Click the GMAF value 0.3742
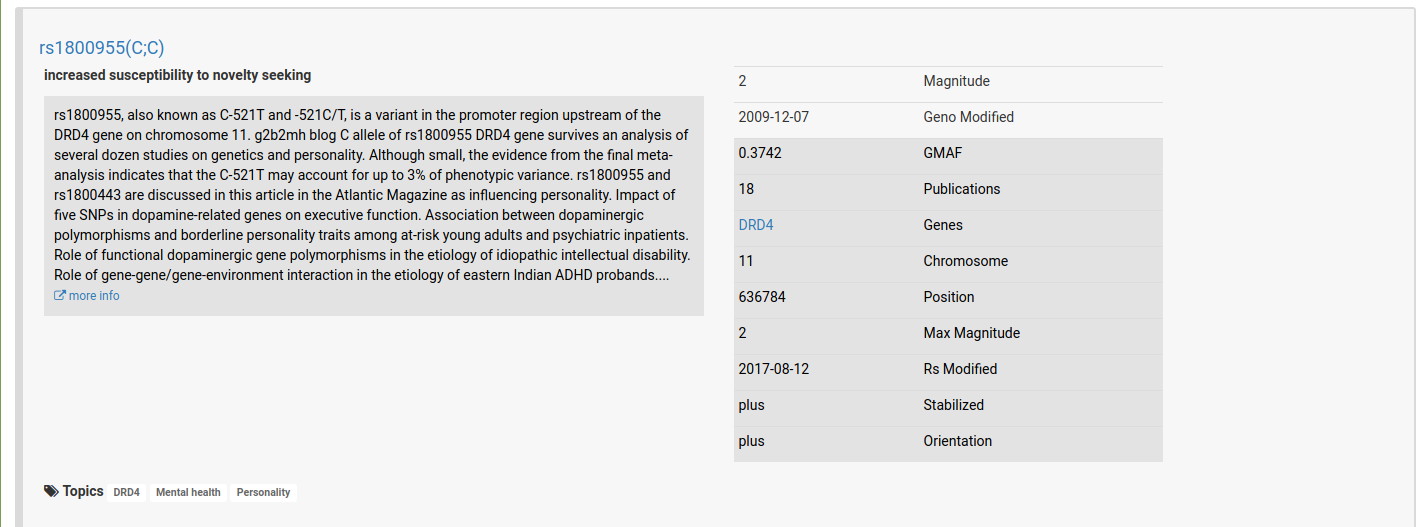 coord(760,153)
